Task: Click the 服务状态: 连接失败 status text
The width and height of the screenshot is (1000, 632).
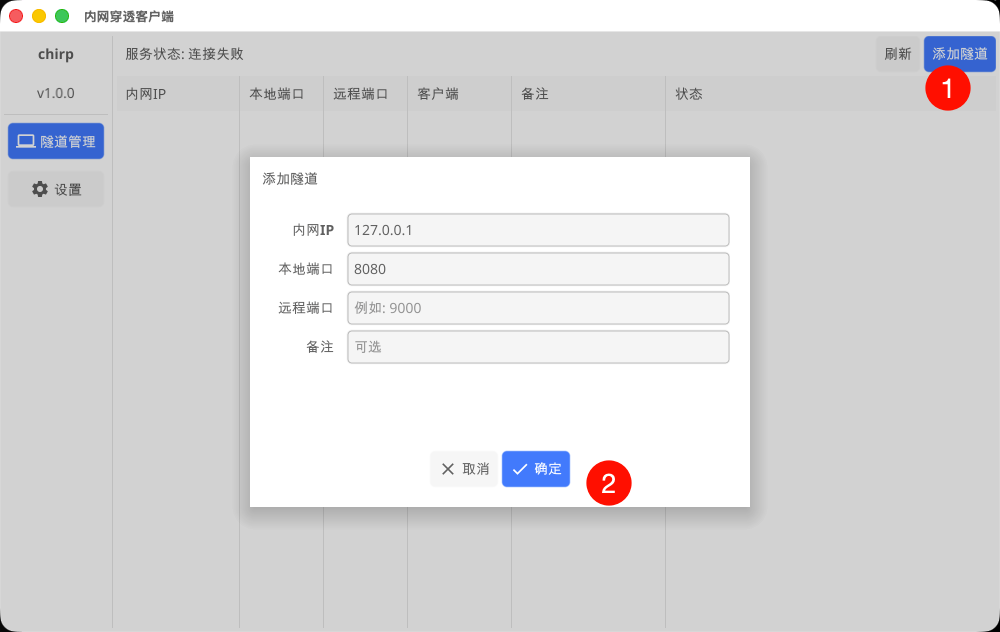Action: (x=184, y=54)
